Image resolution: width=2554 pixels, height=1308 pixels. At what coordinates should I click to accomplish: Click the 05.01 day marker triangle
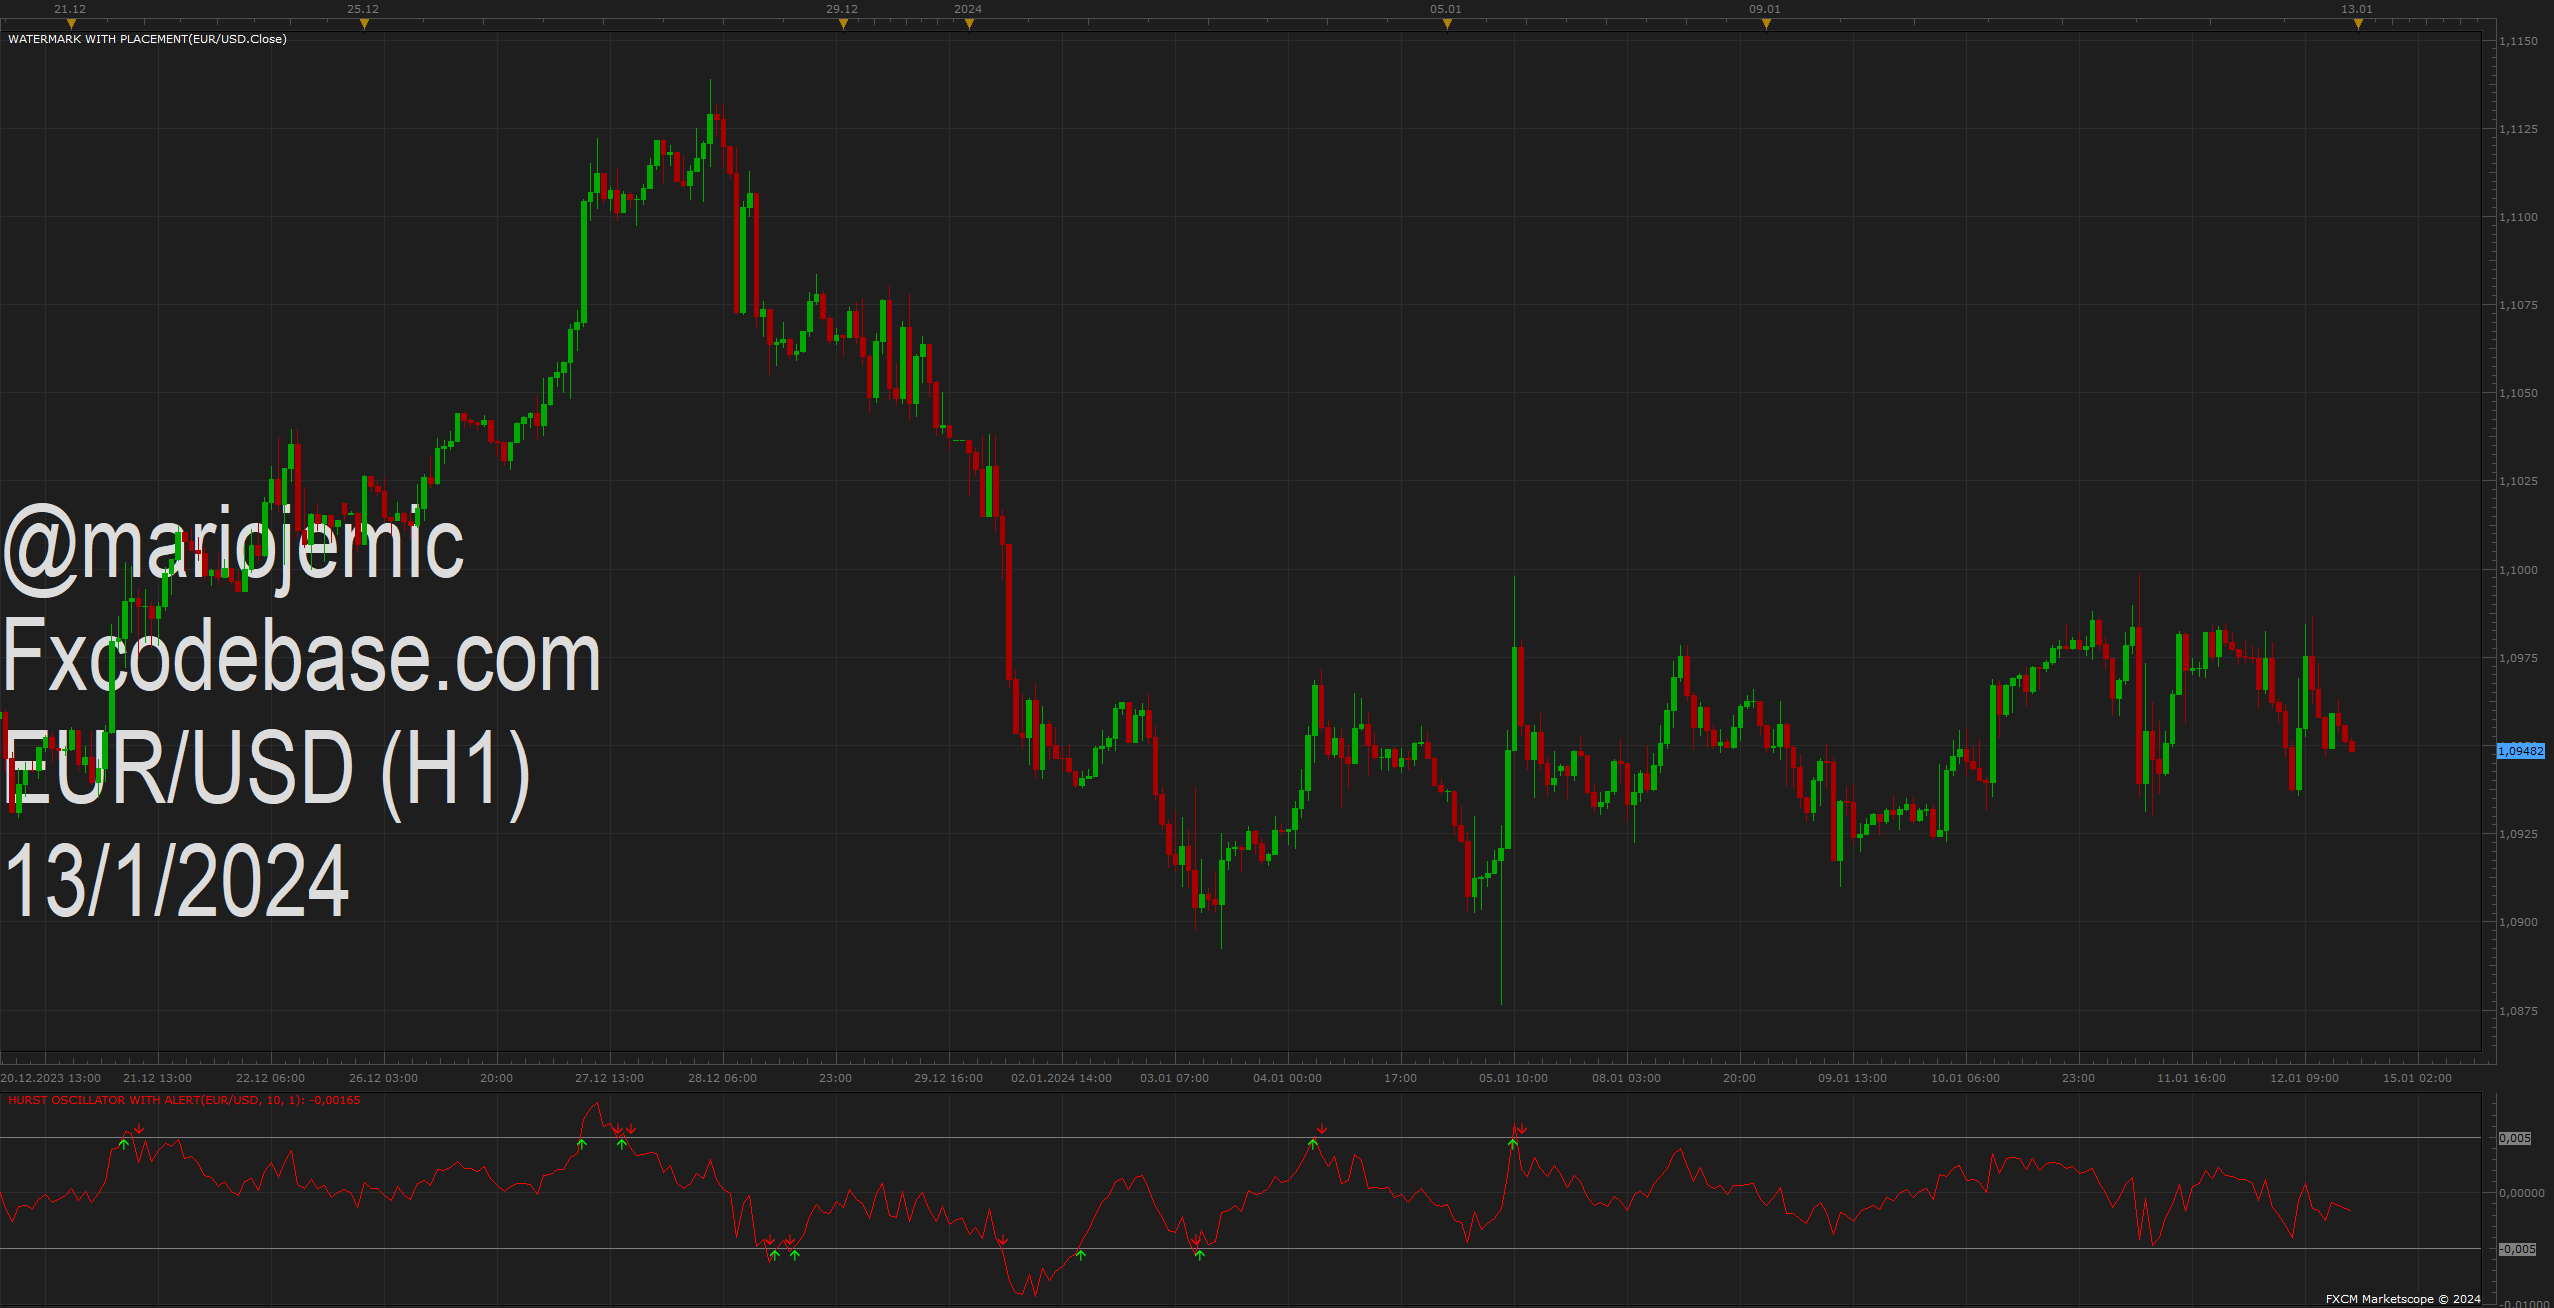click(1447, 24)
